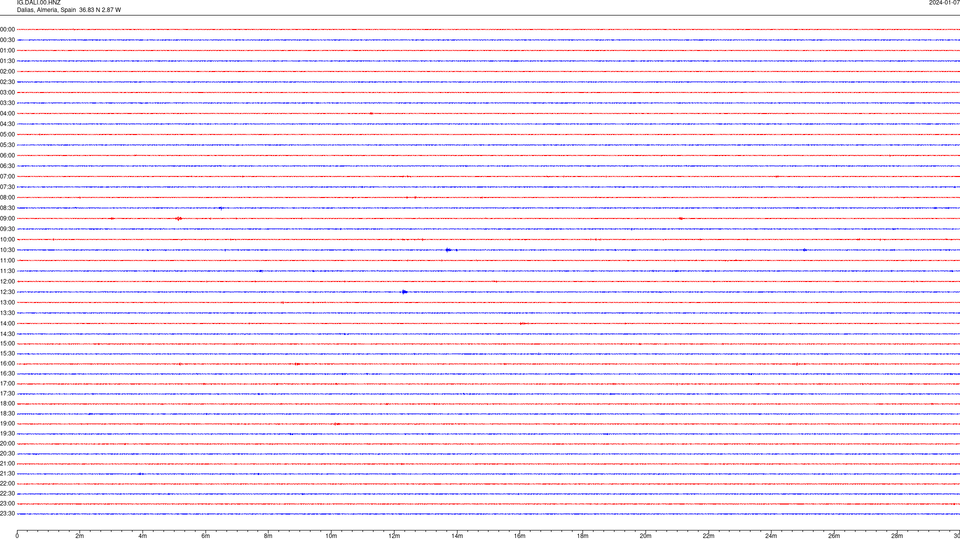Select the 22:00 trace time label

coord(7,484)
